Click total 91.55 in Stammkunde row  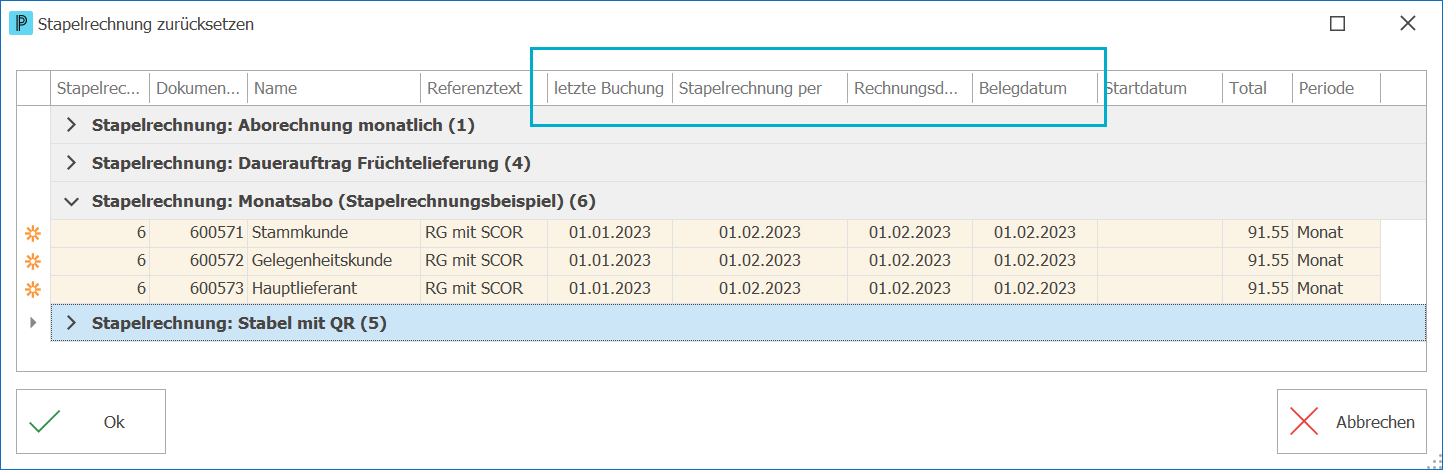pyautogui.click(x=1268, y=233)
